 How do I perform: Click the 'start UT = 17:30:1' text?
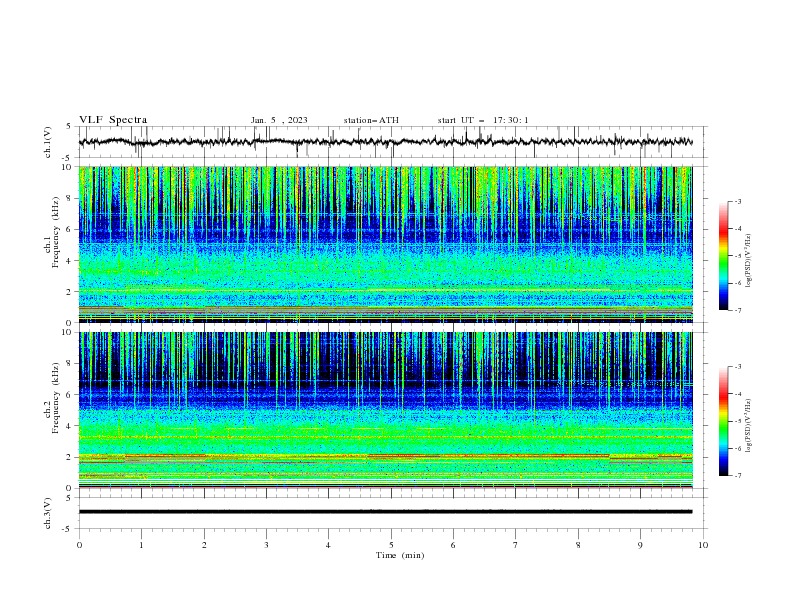tap(483, 120)
